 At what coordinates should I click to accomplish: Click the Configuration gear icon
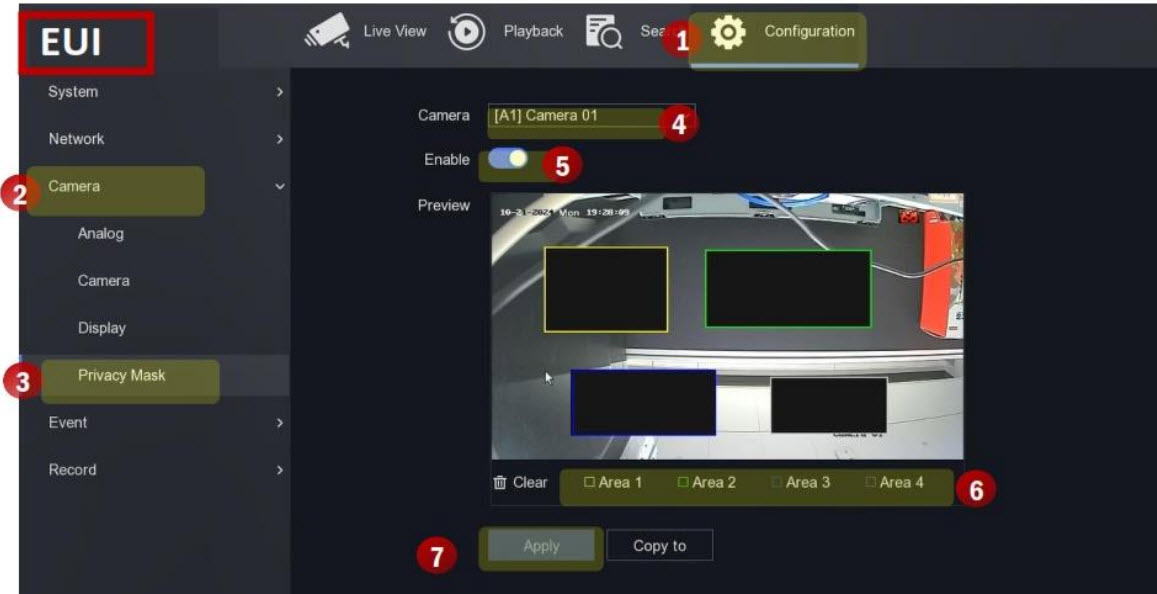point(728,33)
